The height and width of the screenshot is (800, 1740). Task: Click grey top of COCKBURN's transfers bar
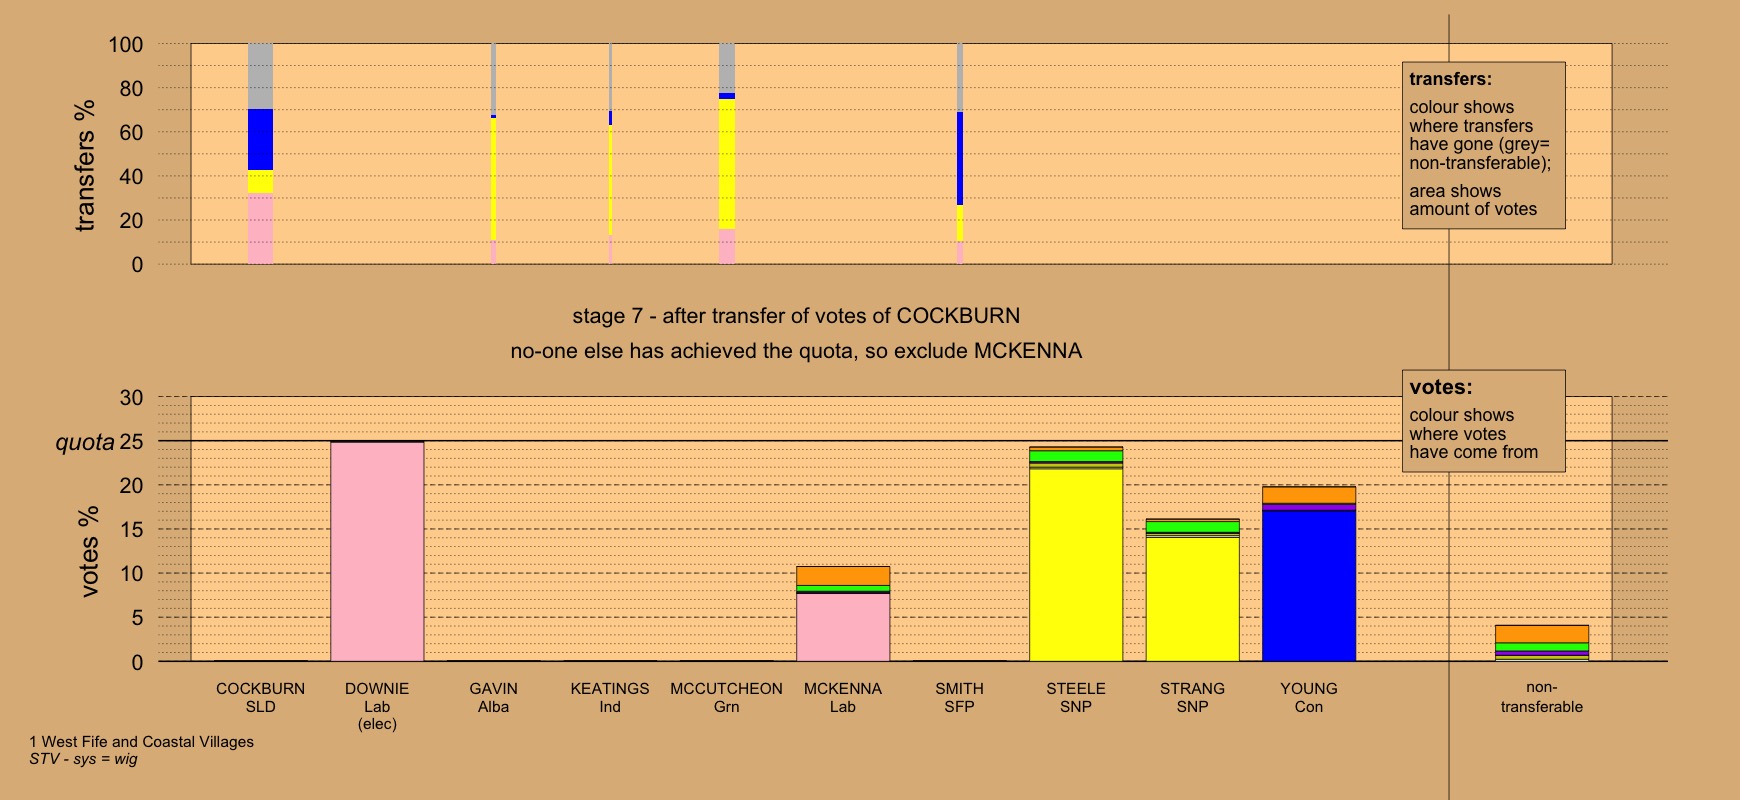tap(260, 76)
